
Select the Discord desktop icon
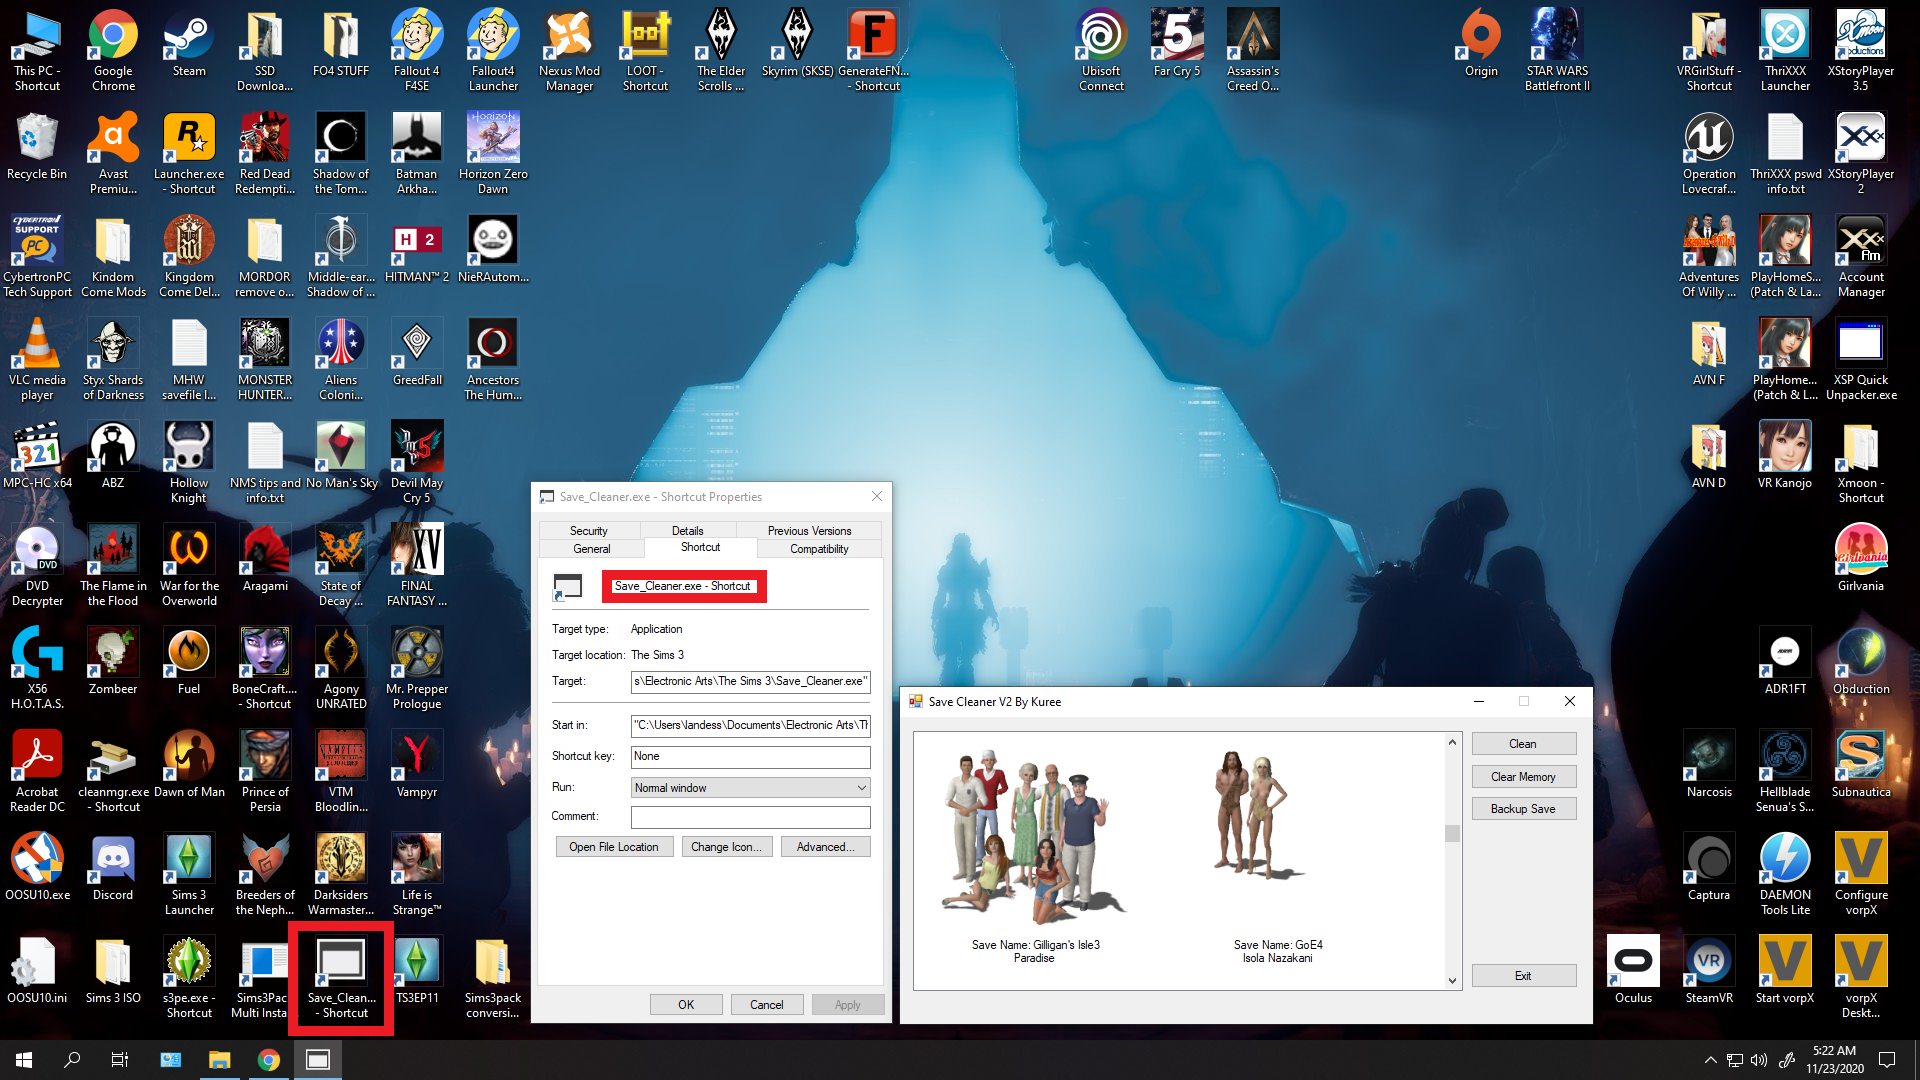click(113, 867)
